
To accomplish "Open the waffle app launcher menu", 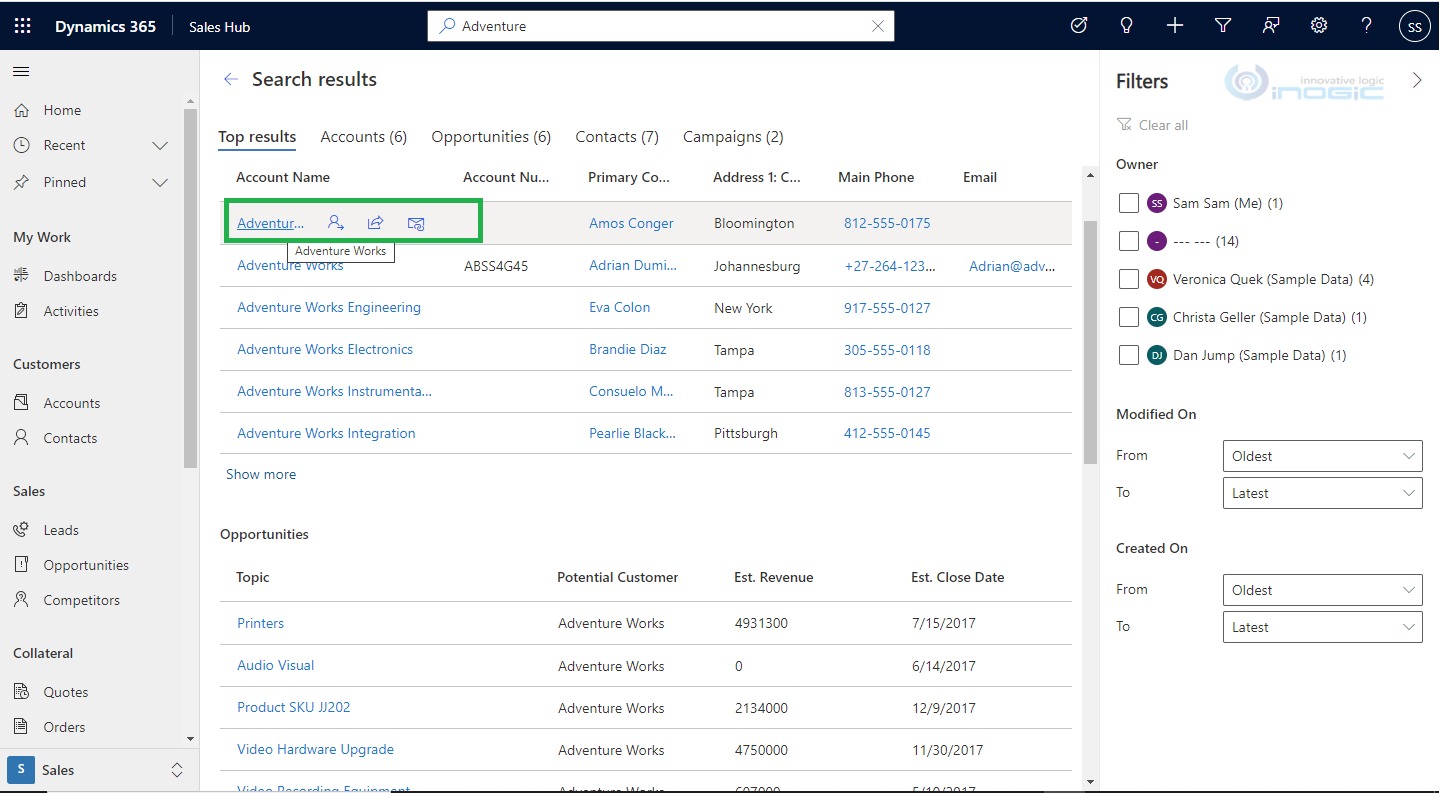I will tap(22, 25).
